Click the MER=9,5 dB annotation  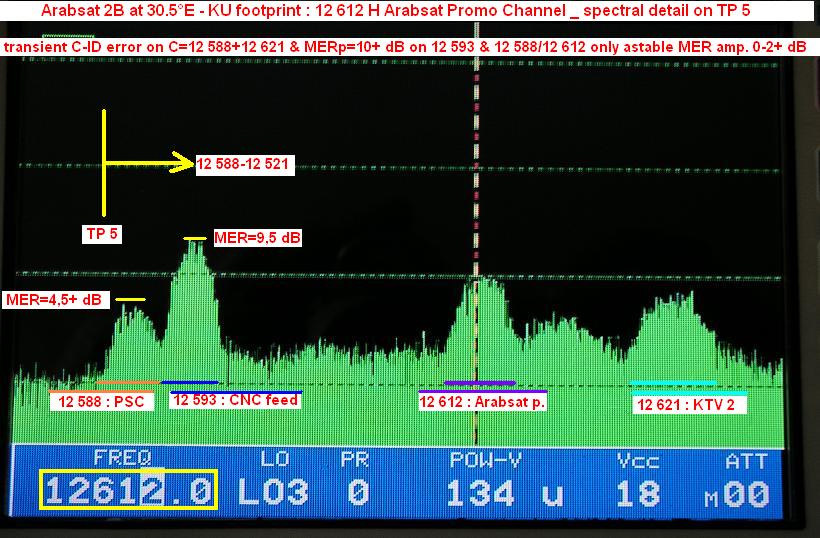257,238
